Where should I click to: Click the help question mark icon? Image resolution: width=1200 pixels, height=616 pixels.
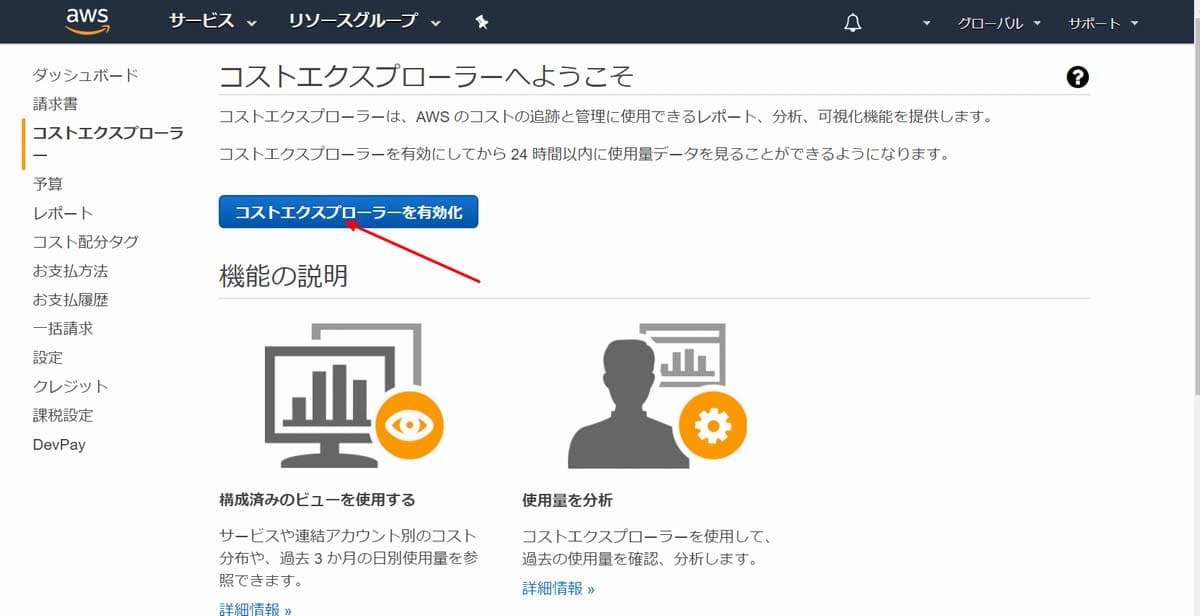coord(1077,76)
